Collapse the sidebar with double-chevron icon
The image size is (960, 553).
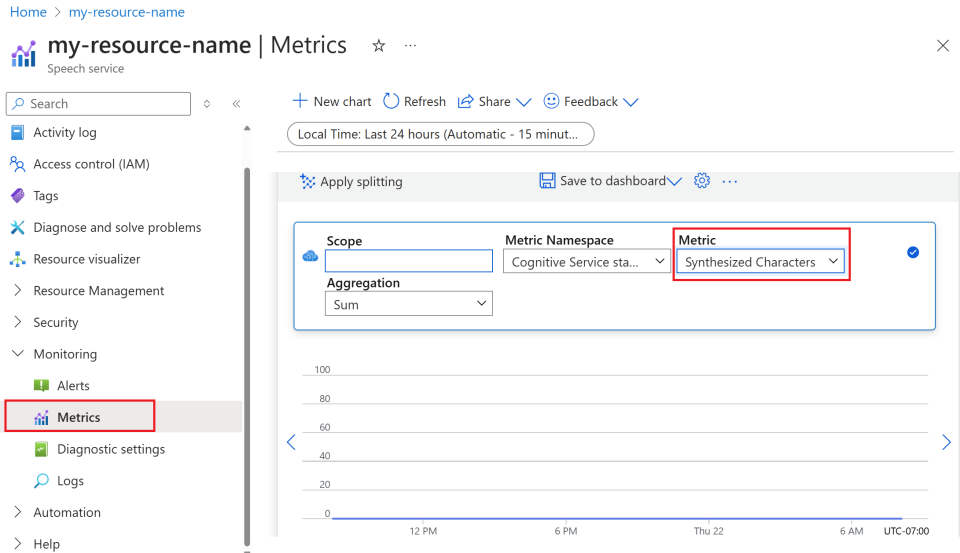tap(237, 103)
